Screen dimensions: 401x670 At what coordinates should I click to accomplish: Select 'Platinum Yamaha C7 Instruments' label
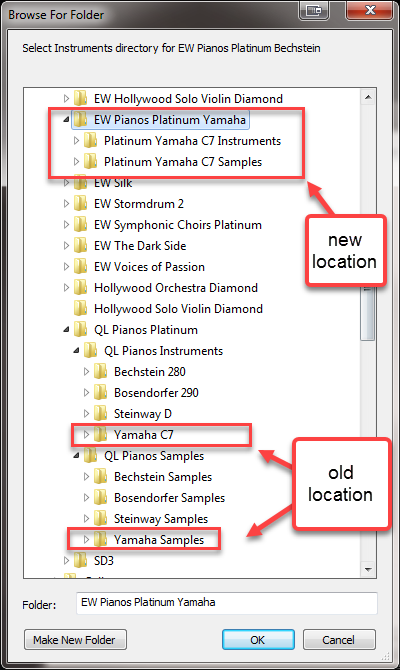pyautogui.click(x=192, y=141)
